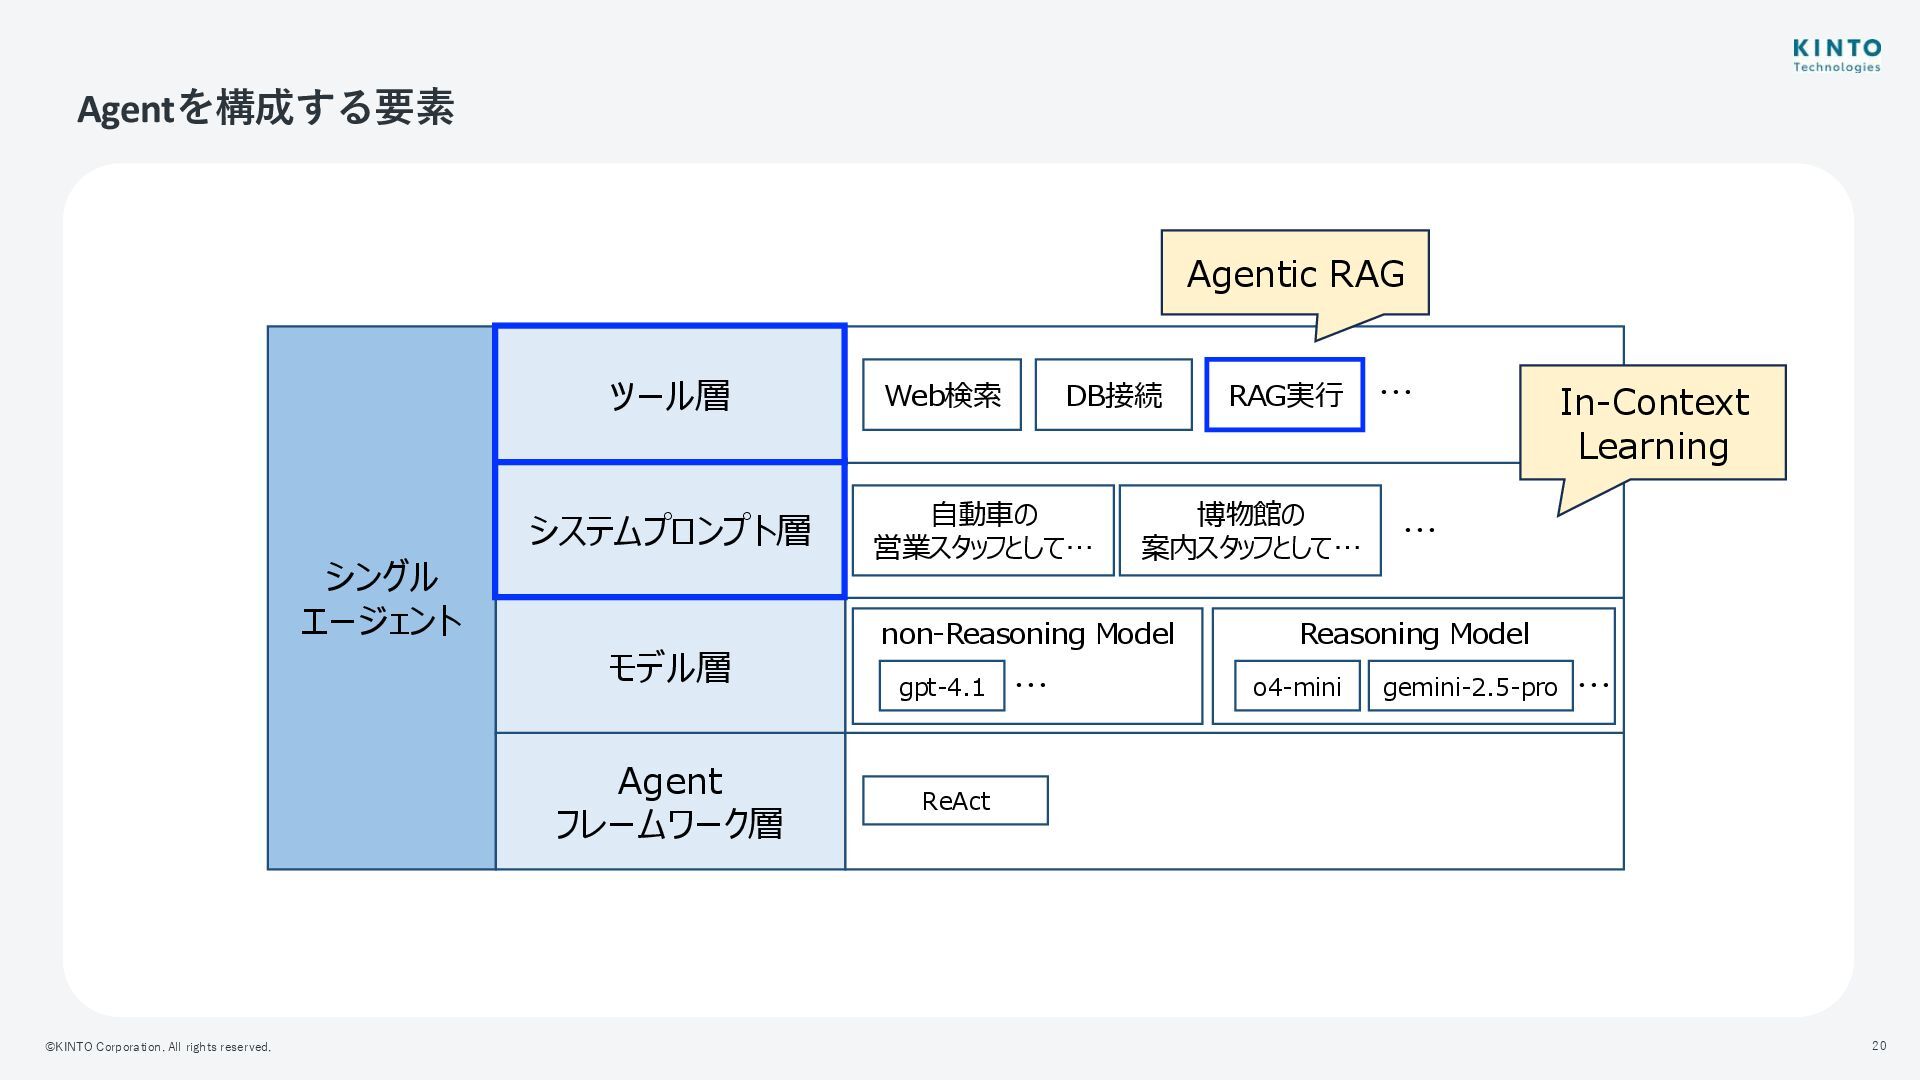Select the '自動車の営業スタッフとして…' prompt box
This screenshot has height=1080, width=1920.
click(x=983, y=530)
